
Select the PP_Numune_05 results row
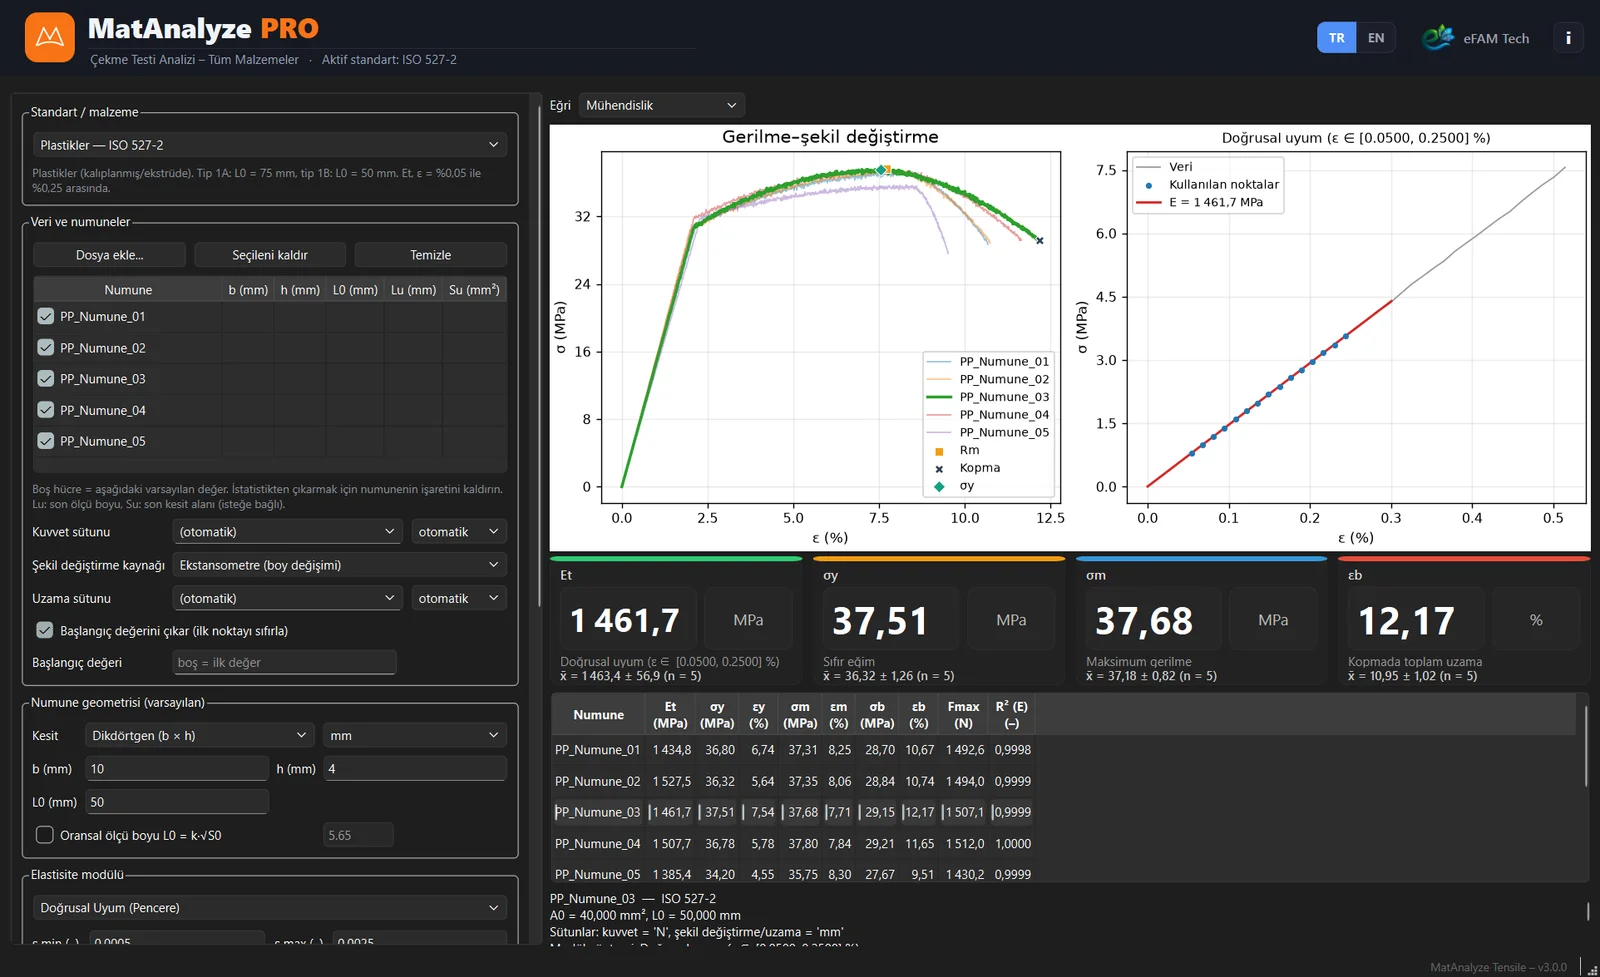coord(793,874)
